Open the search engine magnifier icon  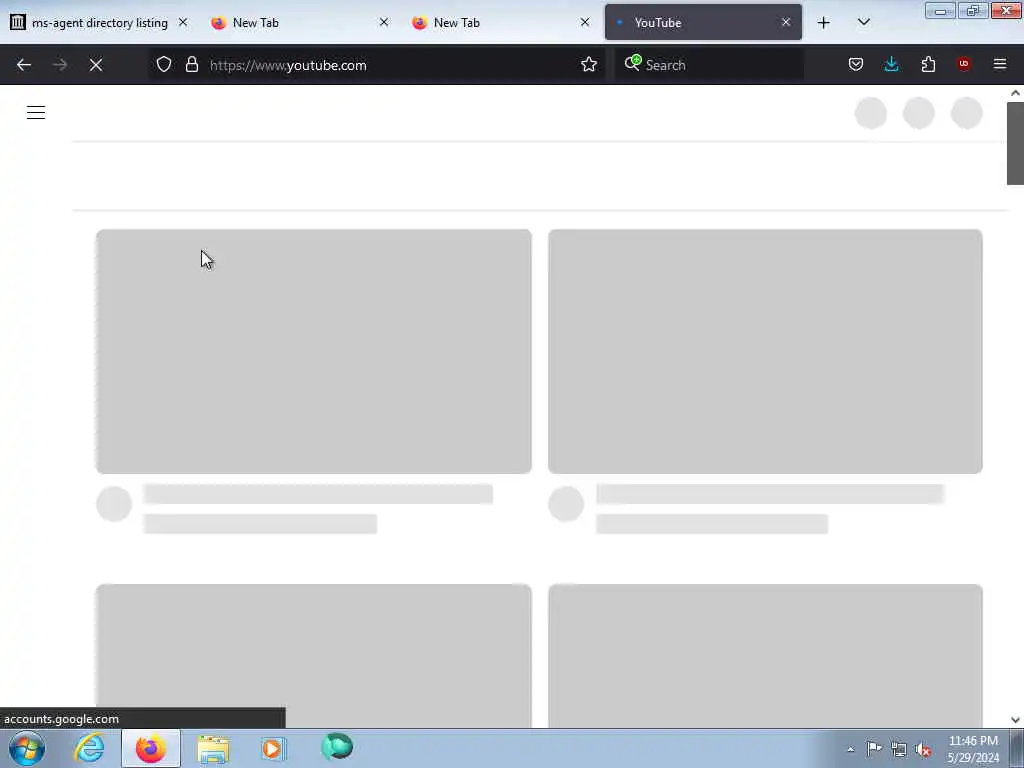click(632, 63)
